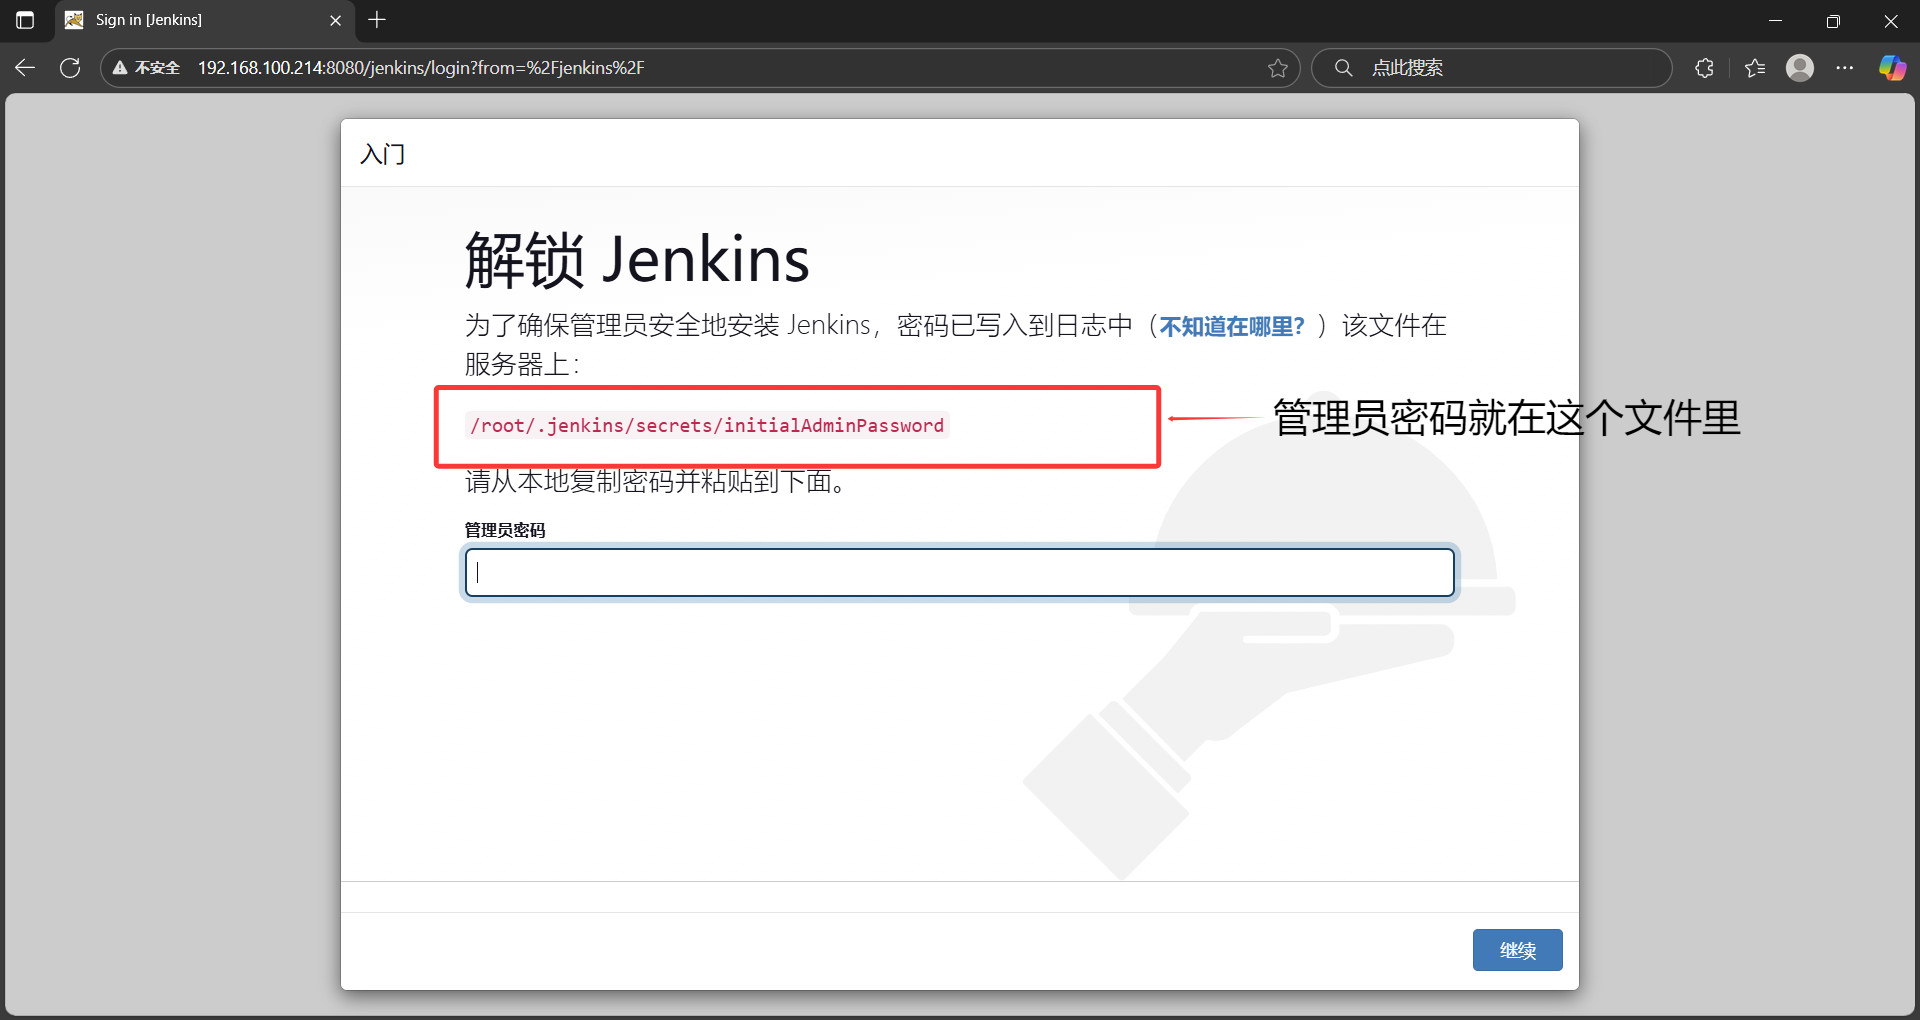Click the 入门 dialog title
The height and width of the screenshot is (1020, 1920).
click(383, 154)
